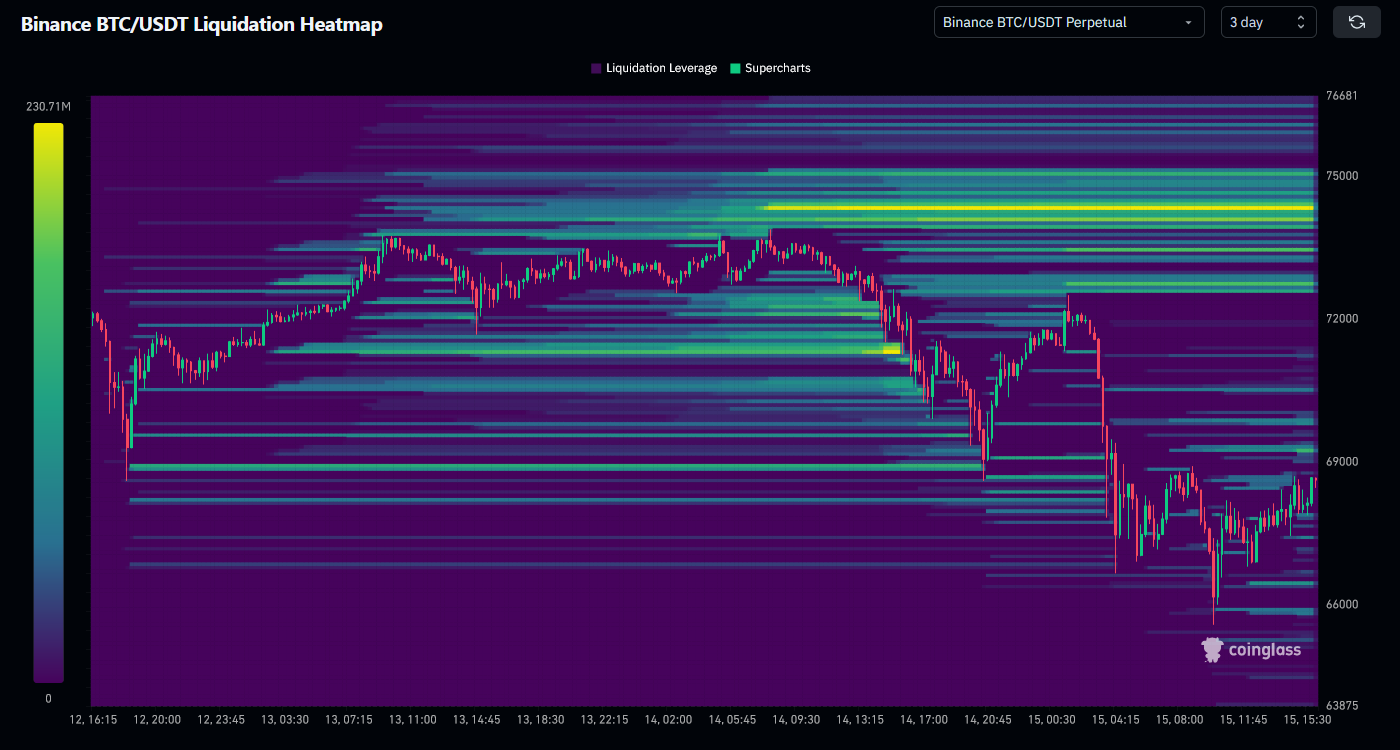Click the 66000 price axis label

point(1341,605)
